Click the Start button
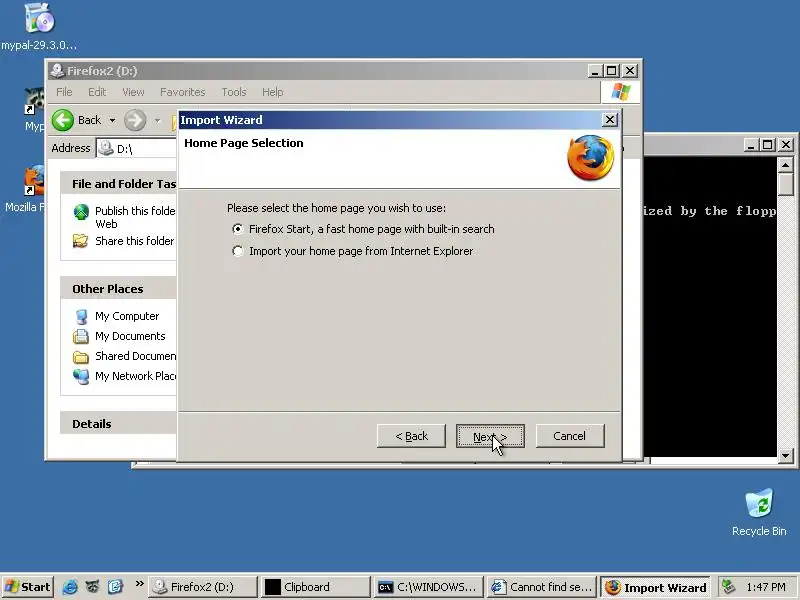The image size is (800, 600). (x=28, y=587)
